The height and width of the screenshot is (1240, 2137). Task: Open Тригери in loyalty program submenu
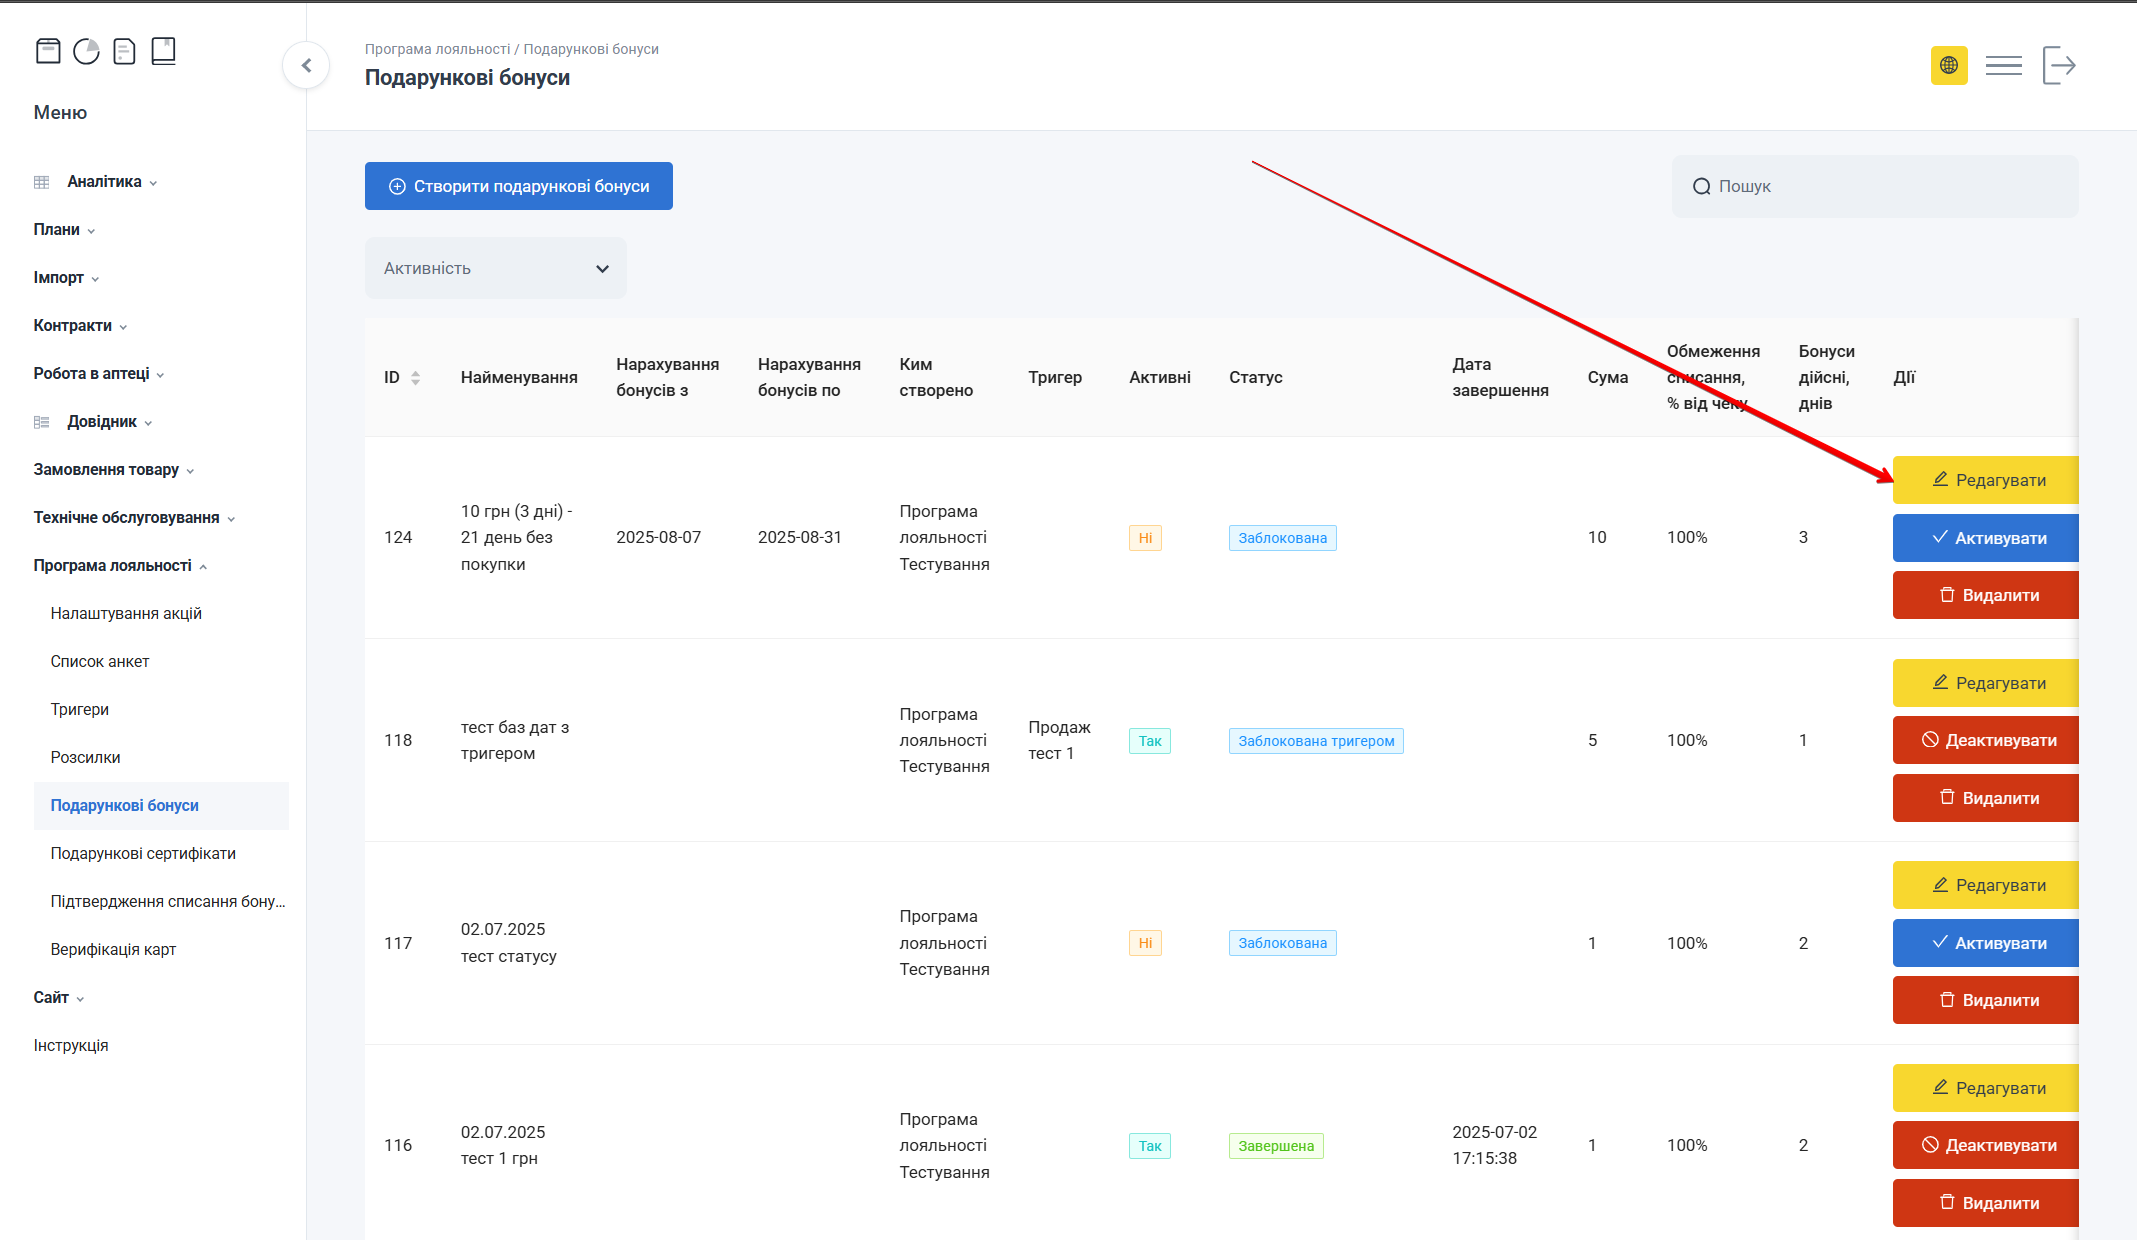[x=80, y=710]
